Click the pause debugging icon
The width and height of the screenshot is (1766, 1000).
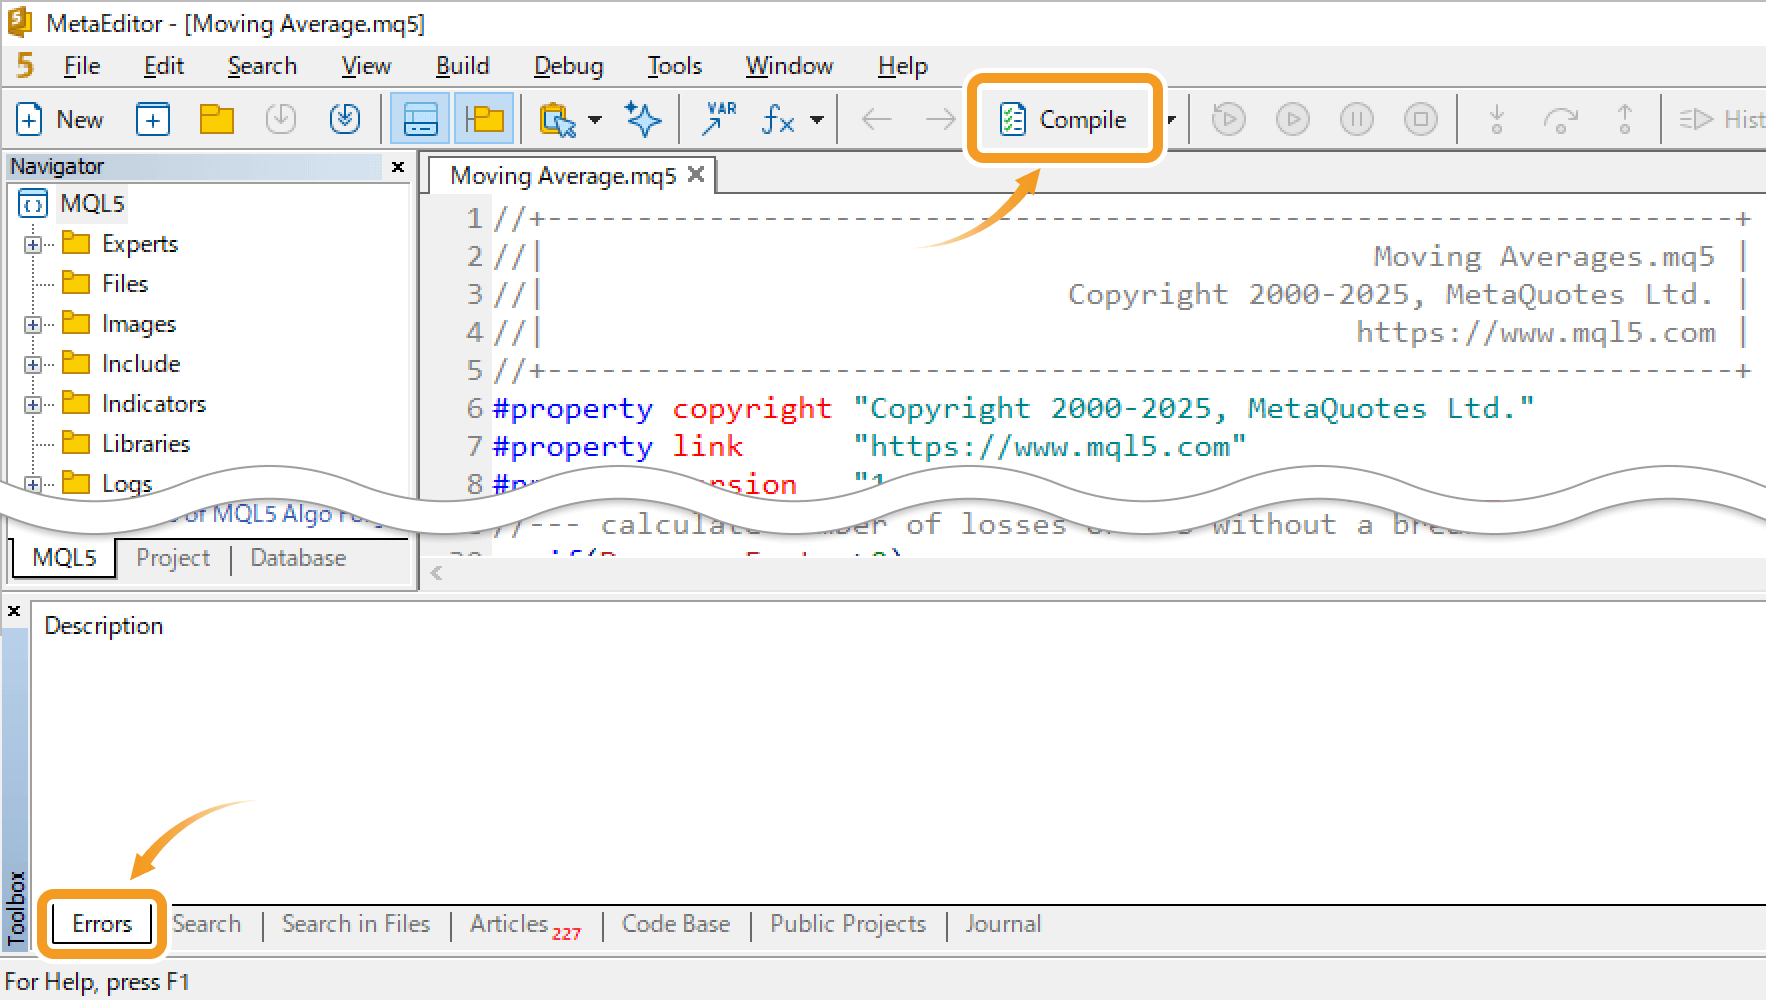[1356, 120]
